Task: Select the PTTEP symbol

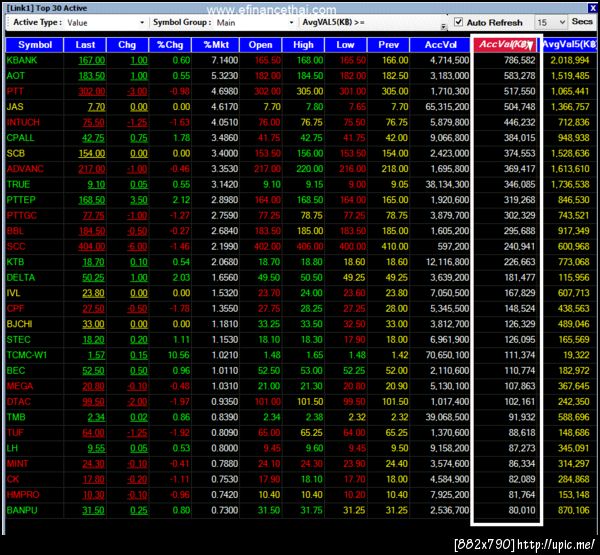Action: [x=21, y=200]
